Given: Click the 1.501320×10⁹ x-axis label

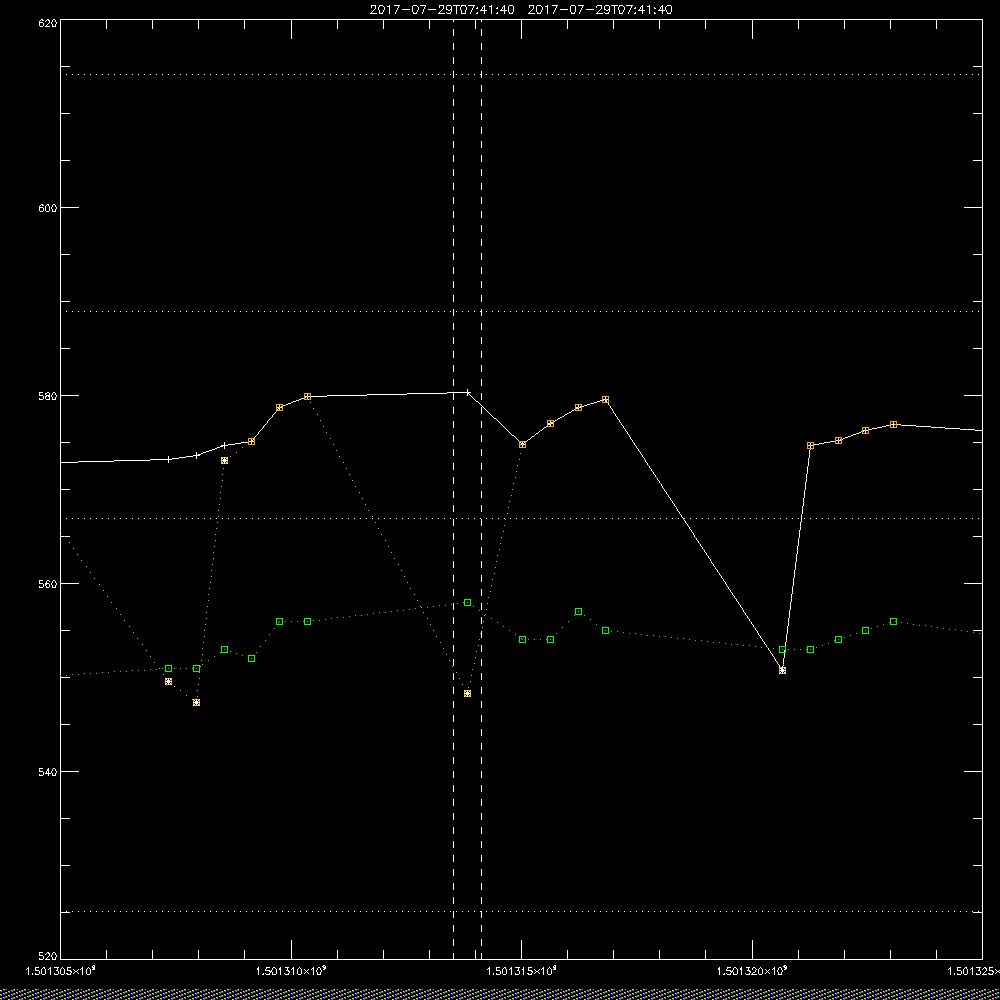Looking at the screenshot, I should click(753, 971).
